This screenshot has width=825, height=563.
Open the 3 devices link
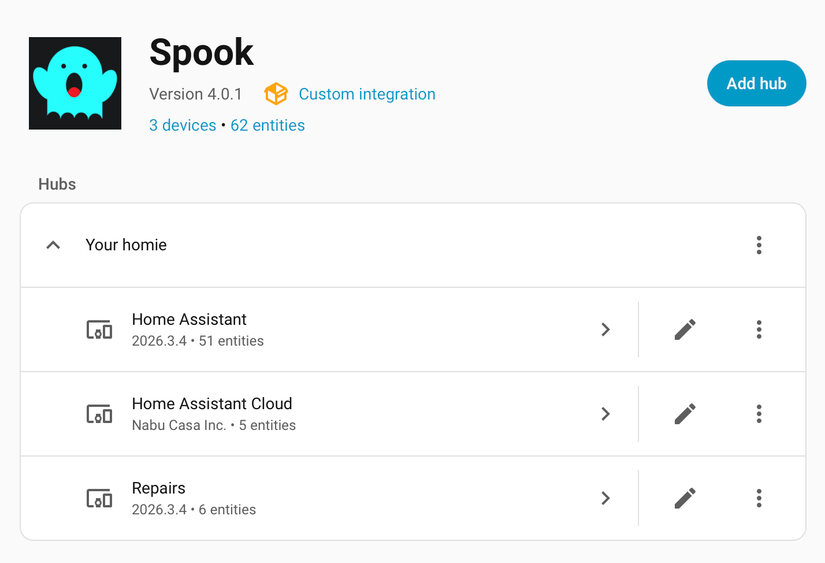point(183,125)
